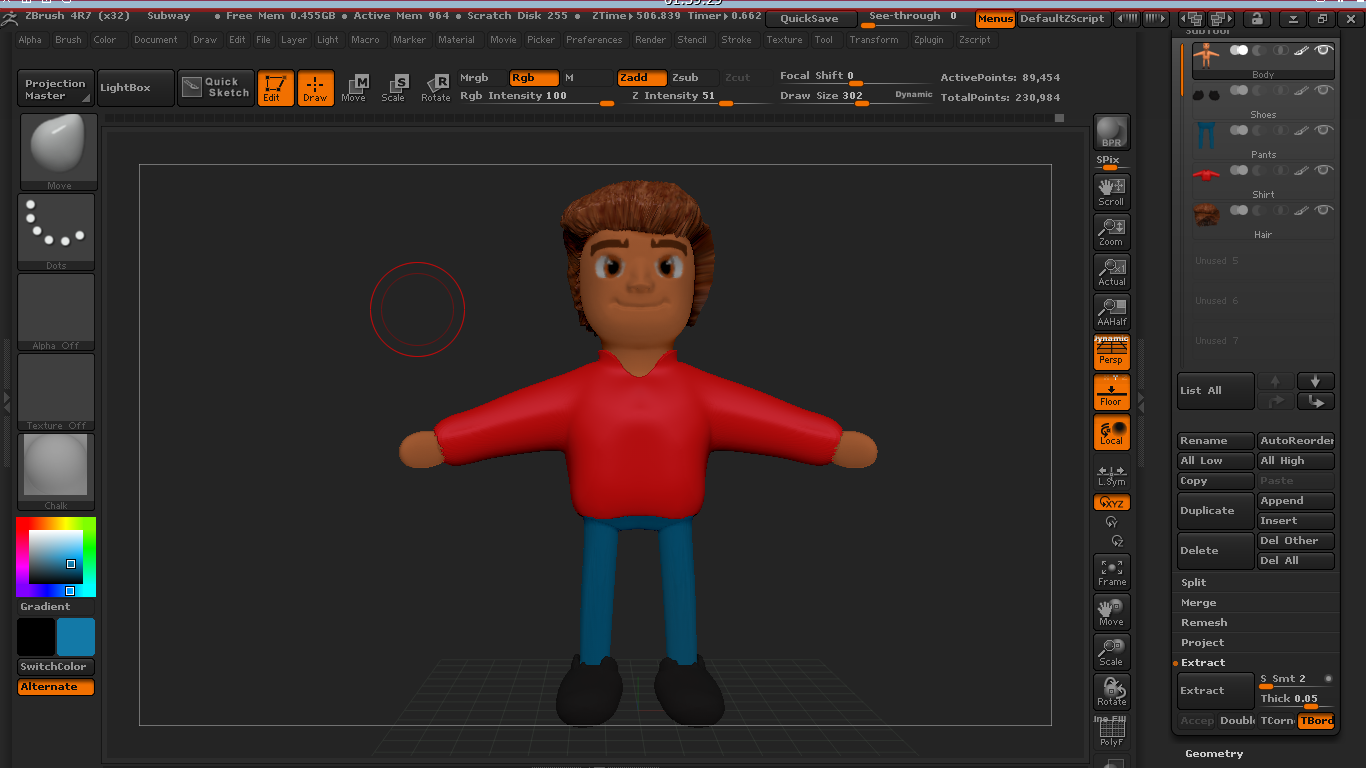The image size is (1366, 768).
Task: Expand the Geometry section
Action: tap(1214, 753)
